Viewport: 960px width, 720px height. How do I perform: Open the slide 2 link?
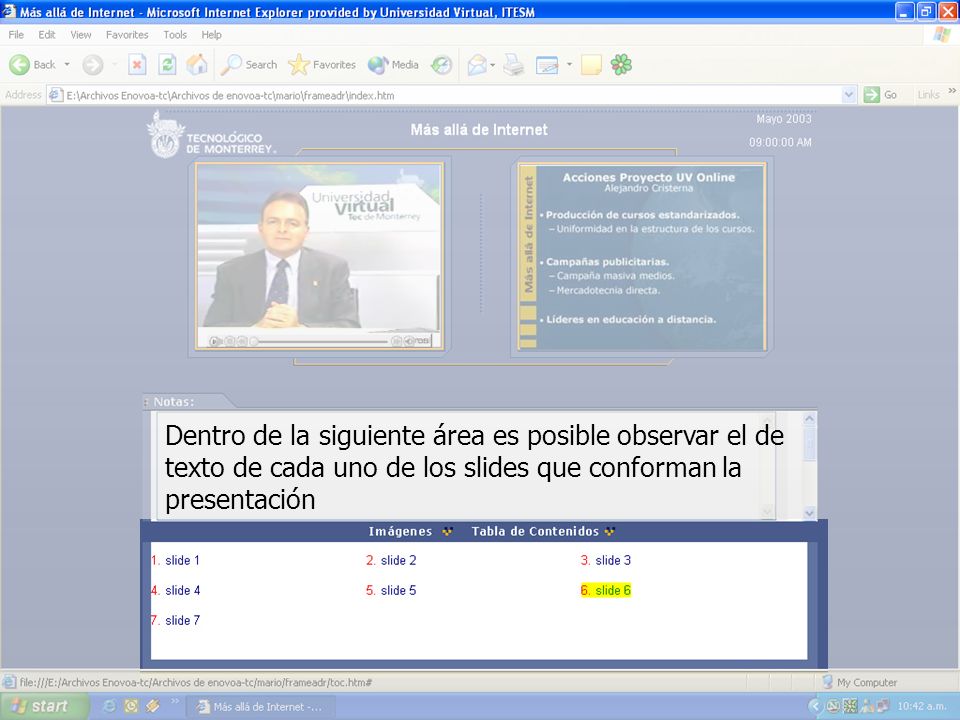[398, 560]
